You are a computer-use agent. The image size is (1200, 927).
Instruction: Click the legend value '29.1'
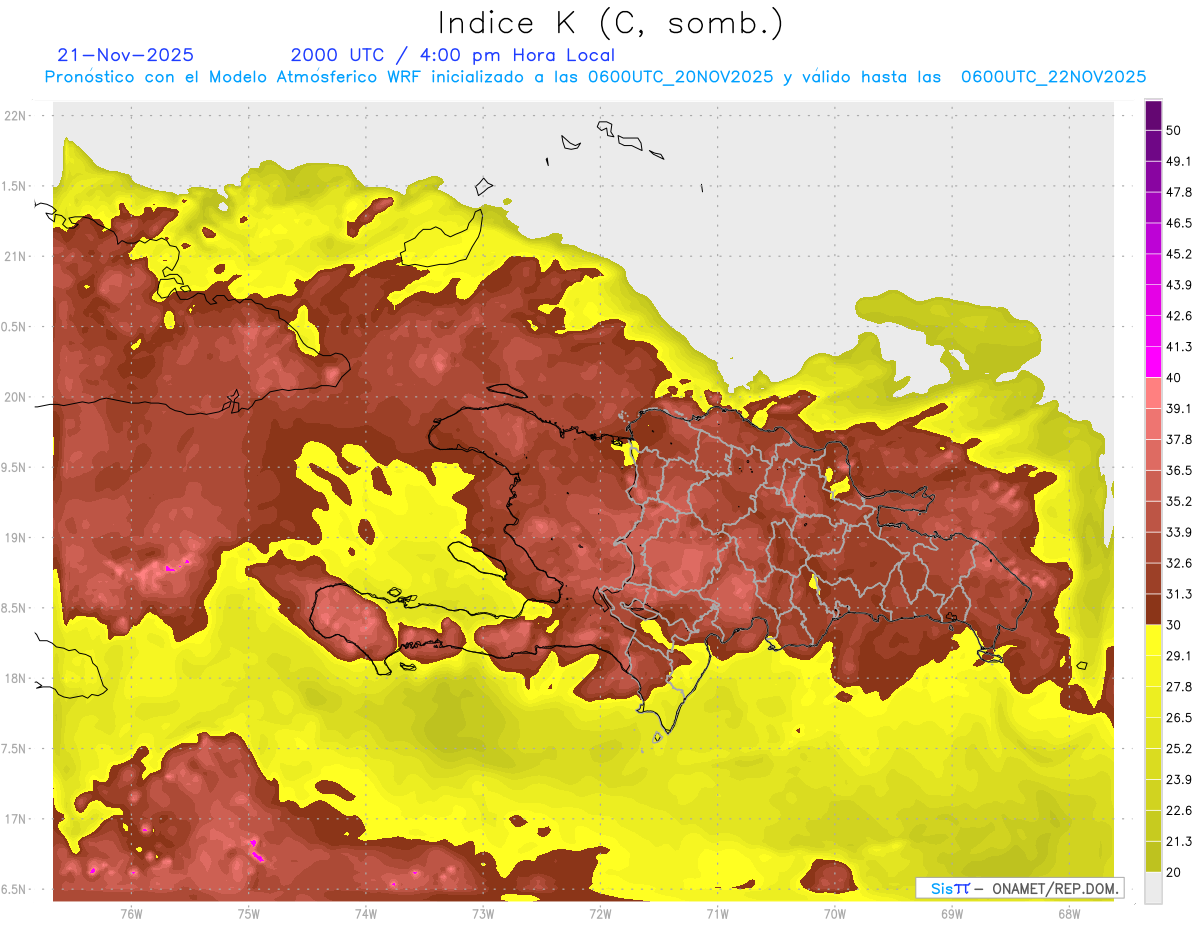click(x=1178, y=656)
